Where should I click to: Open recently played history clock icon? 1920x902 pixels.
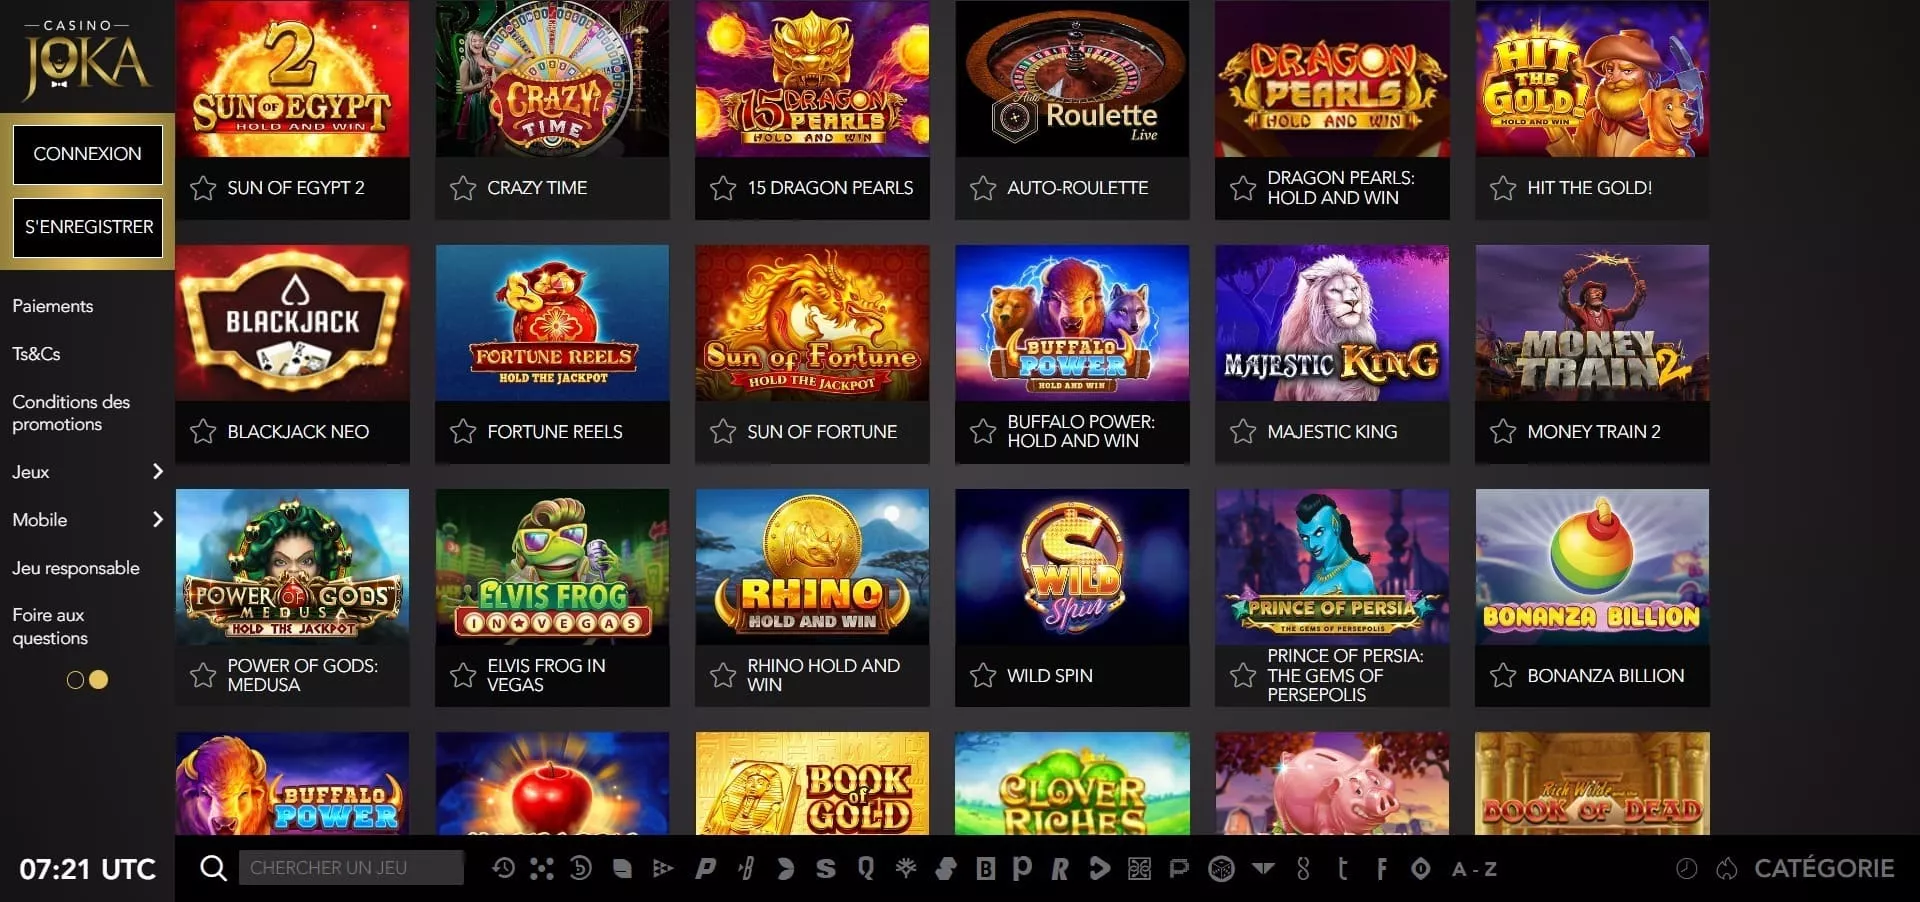(x=503, y=868)
